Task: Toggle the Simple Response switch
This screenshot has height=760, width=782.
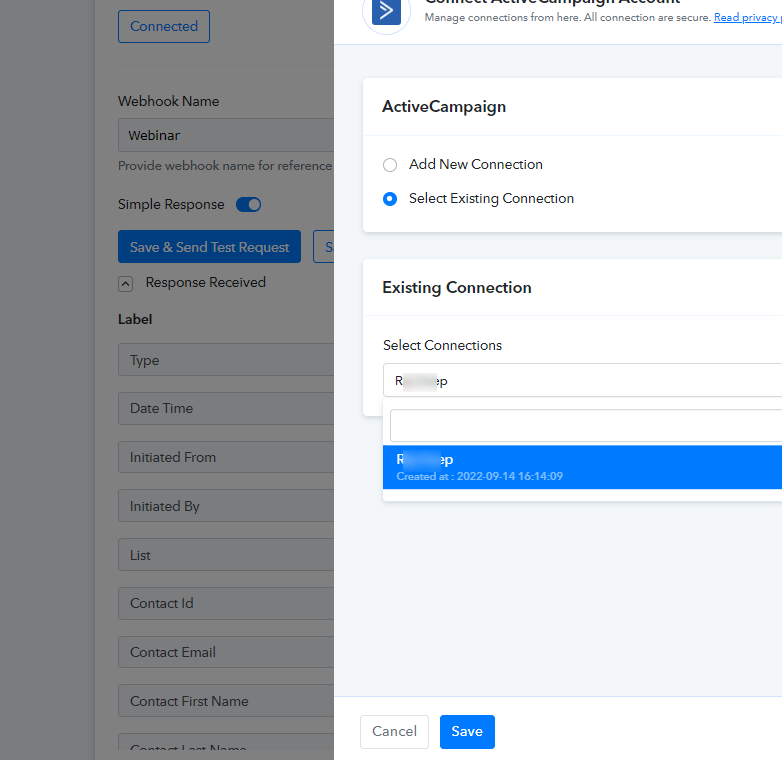Action: (x=248, y=204)
